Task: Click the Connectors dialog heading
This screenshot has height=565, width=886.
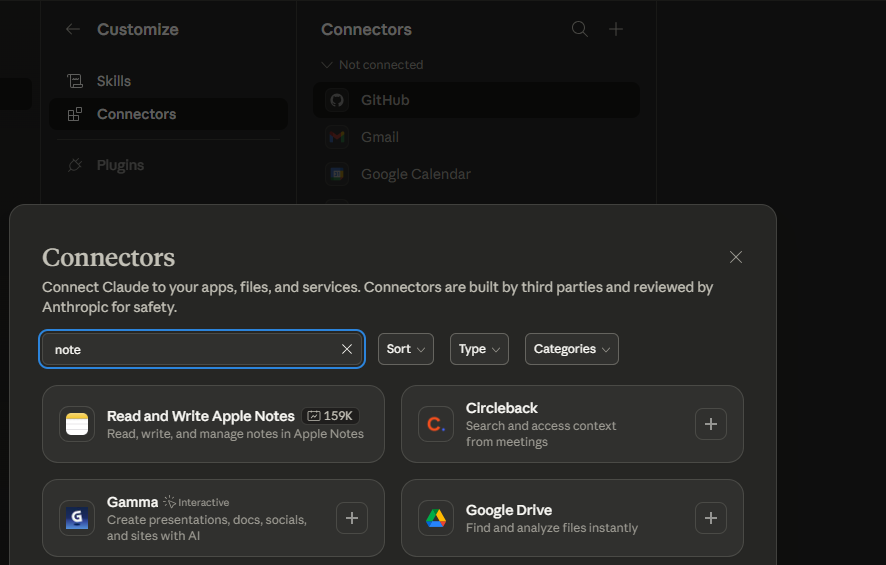Action: (x=108, y=258)
